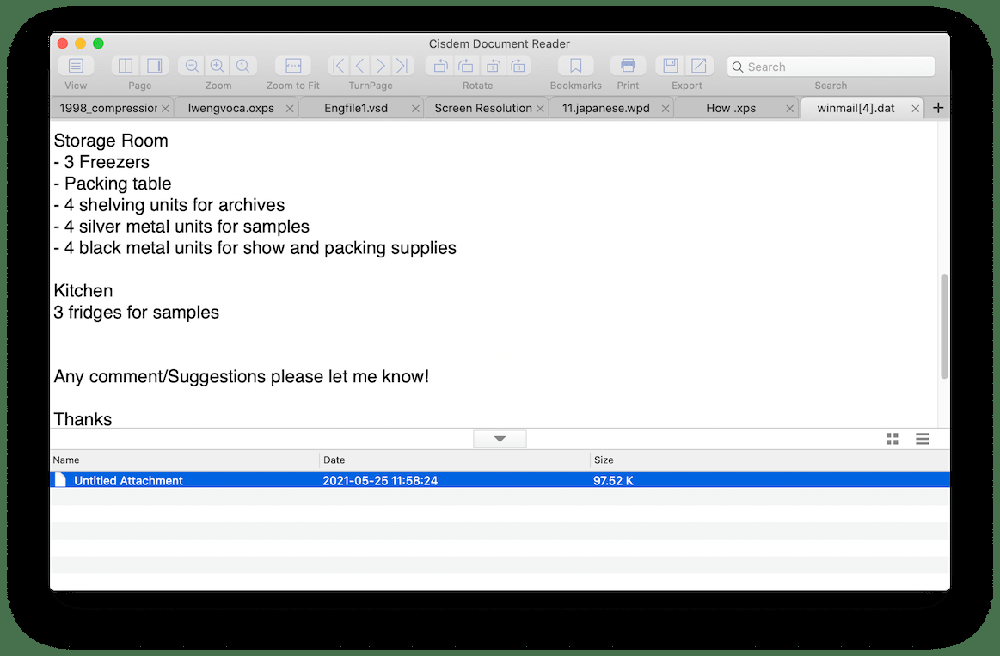Click the actual size magnifier icon

tap(243, 66)
